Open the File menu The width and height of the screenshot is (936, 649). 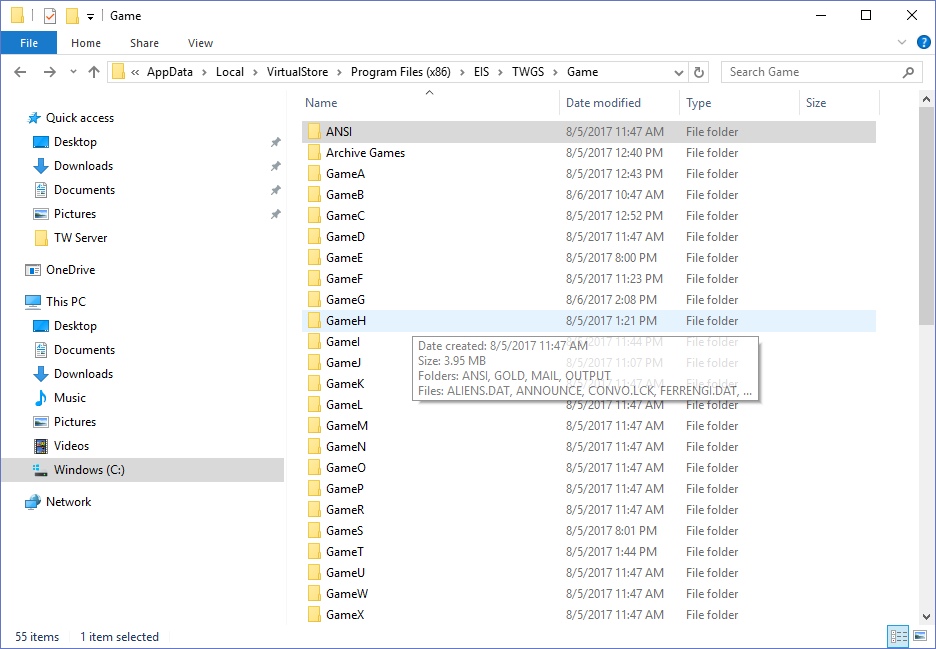[x=29, y=42]
